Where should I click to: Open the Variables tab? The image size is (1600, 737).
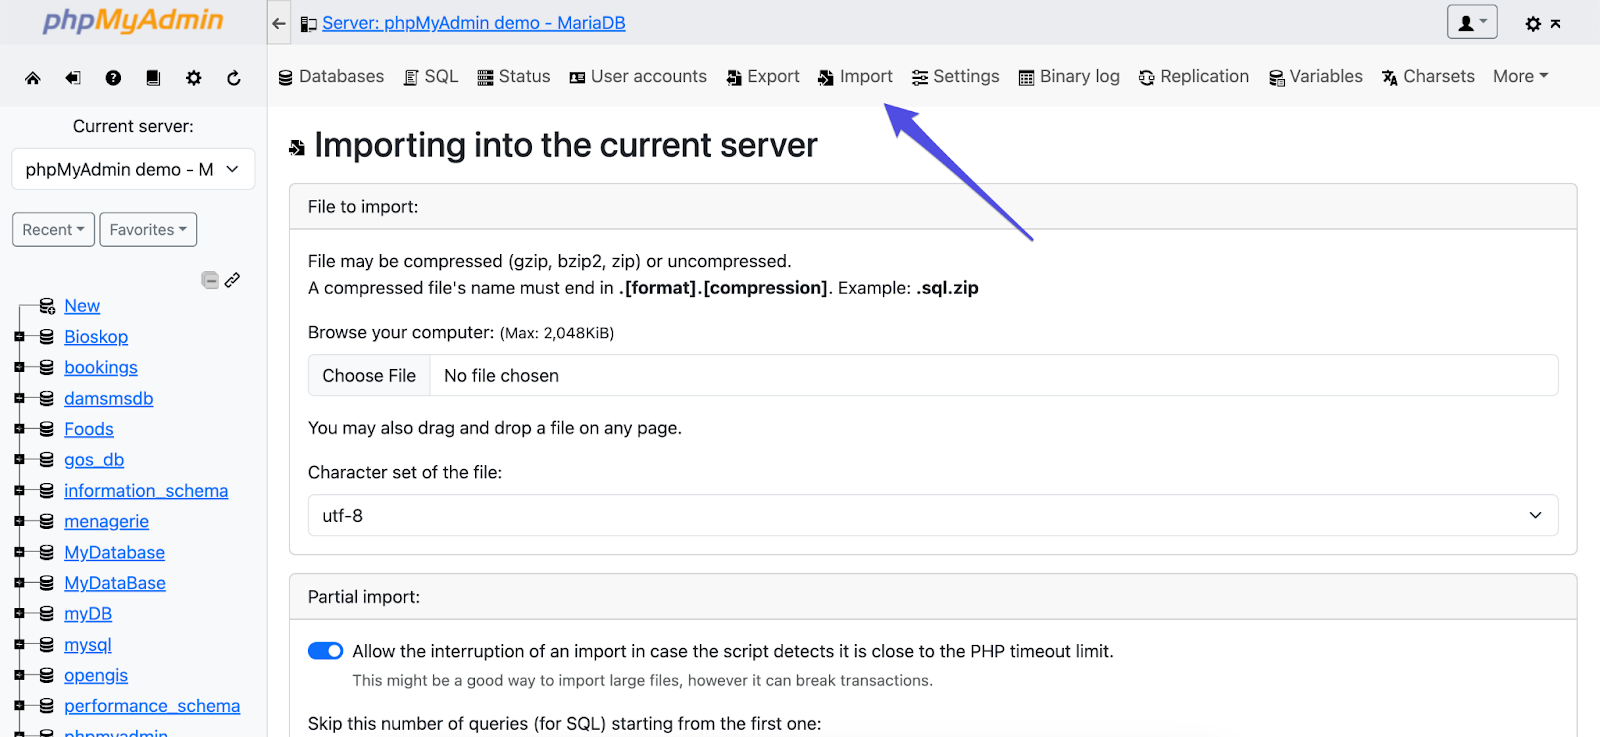pos(1315,76)
